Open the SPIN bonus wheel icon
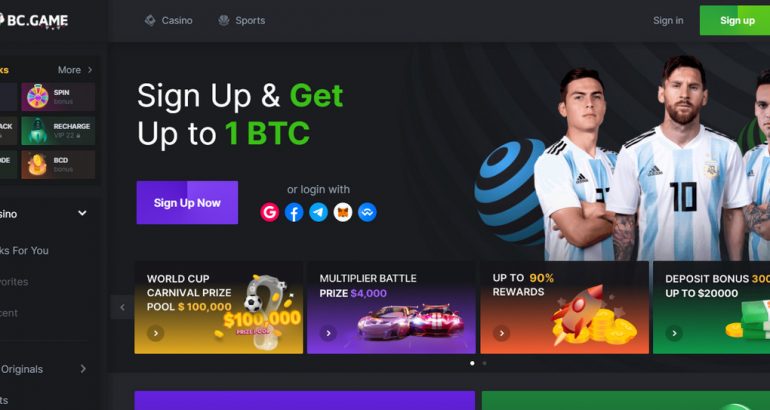 38,96
